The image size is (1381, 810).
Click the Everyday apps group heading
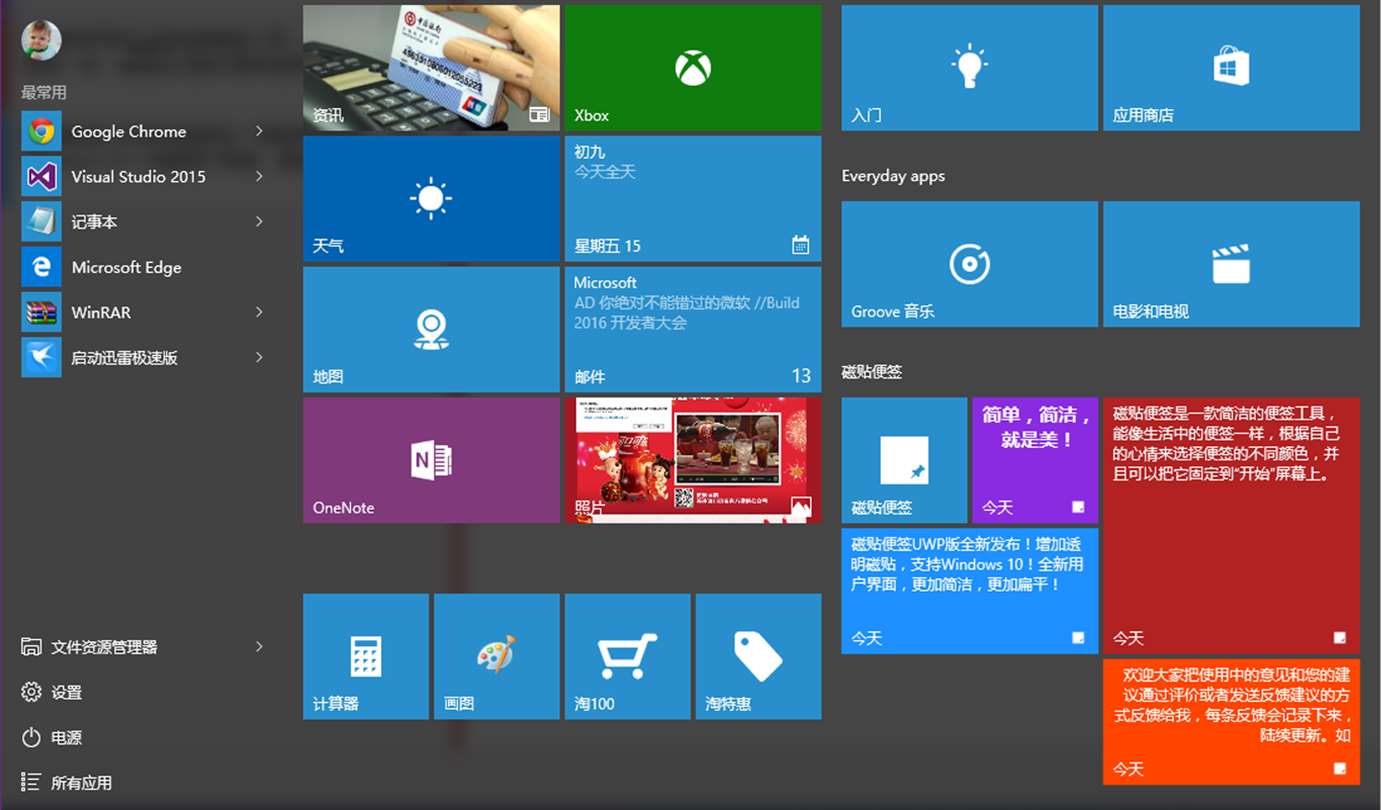tap(893, 176)
